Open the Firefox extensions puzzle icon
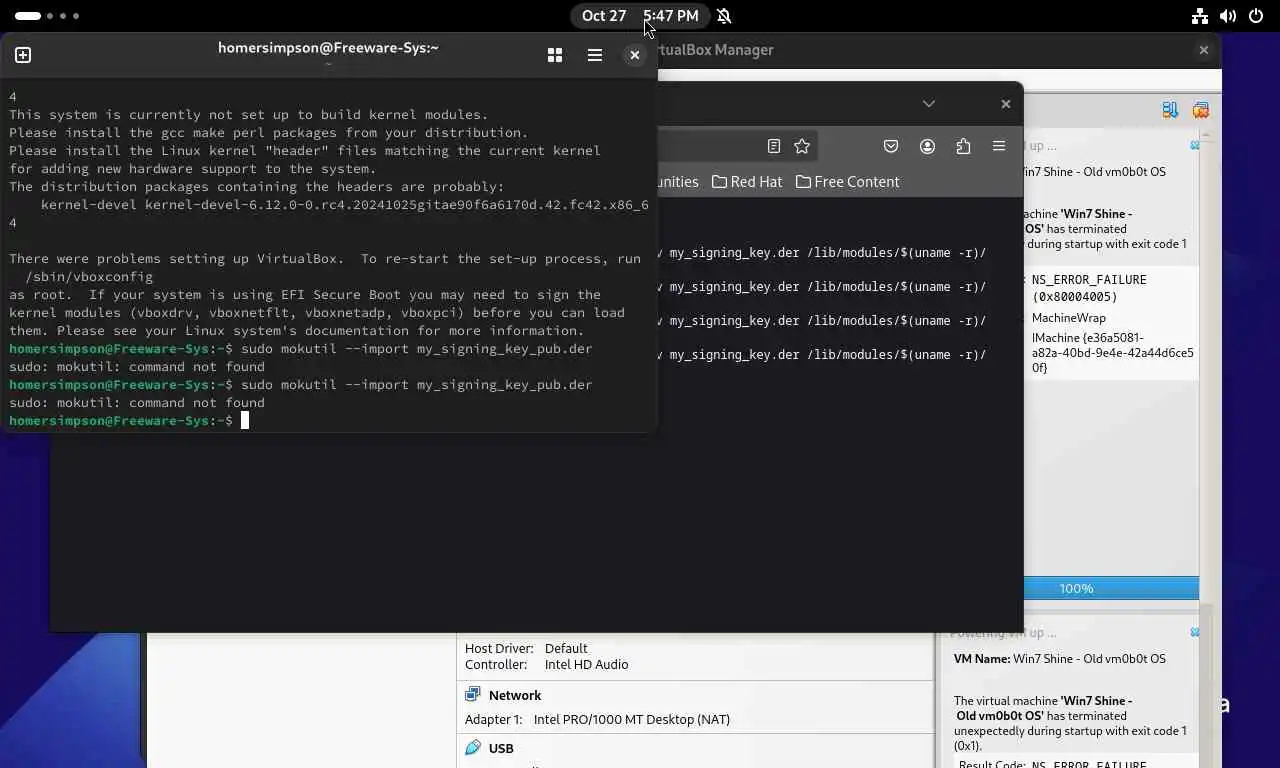This screenshot has width=1280, height=768. click(963, 146)
